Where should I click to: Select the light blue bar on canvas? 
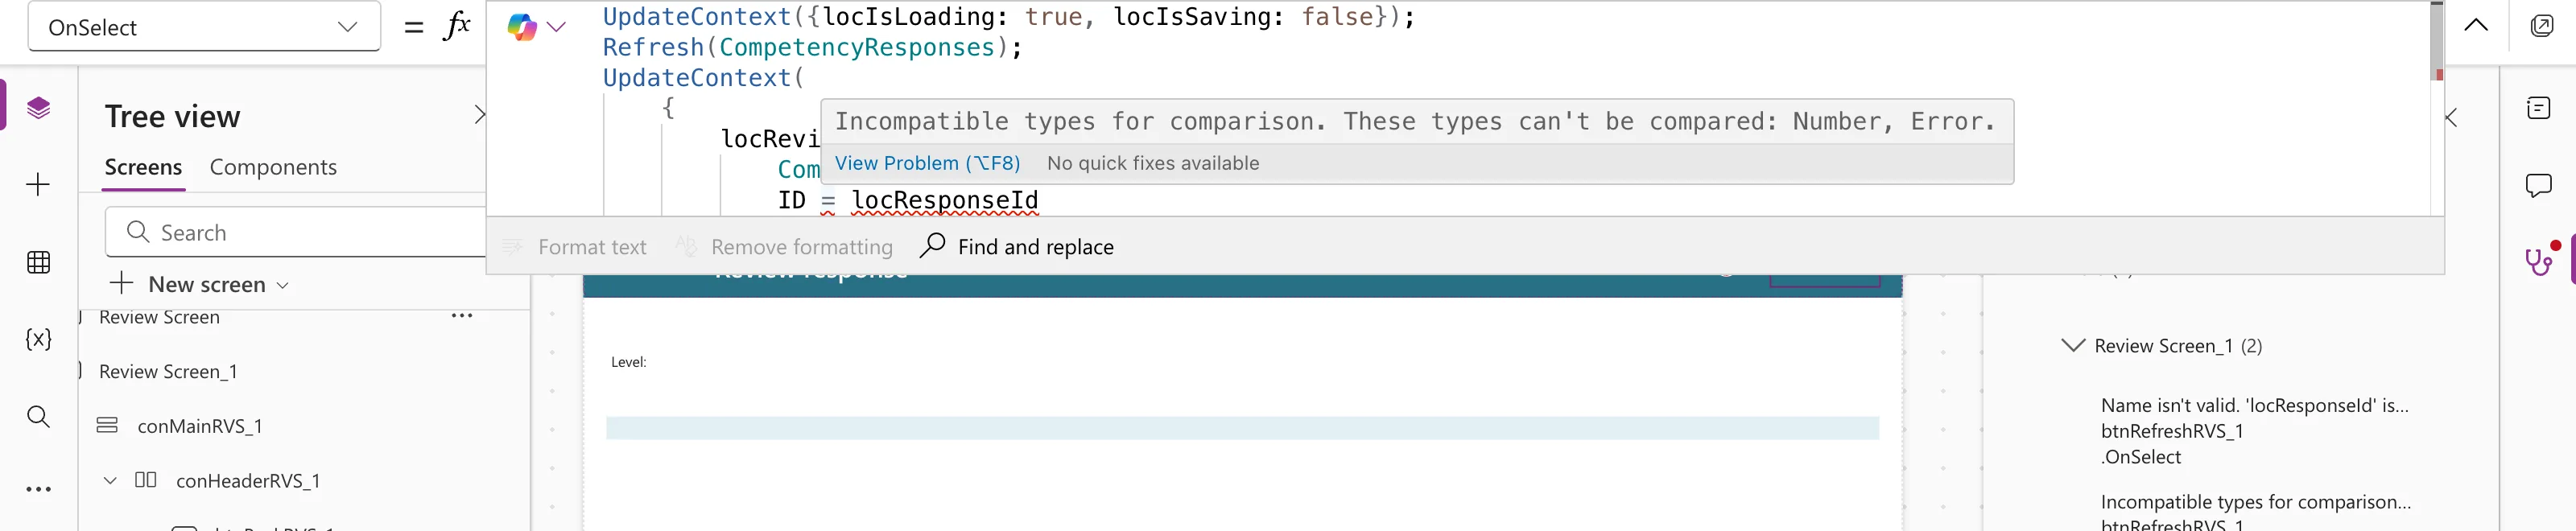1242,428
